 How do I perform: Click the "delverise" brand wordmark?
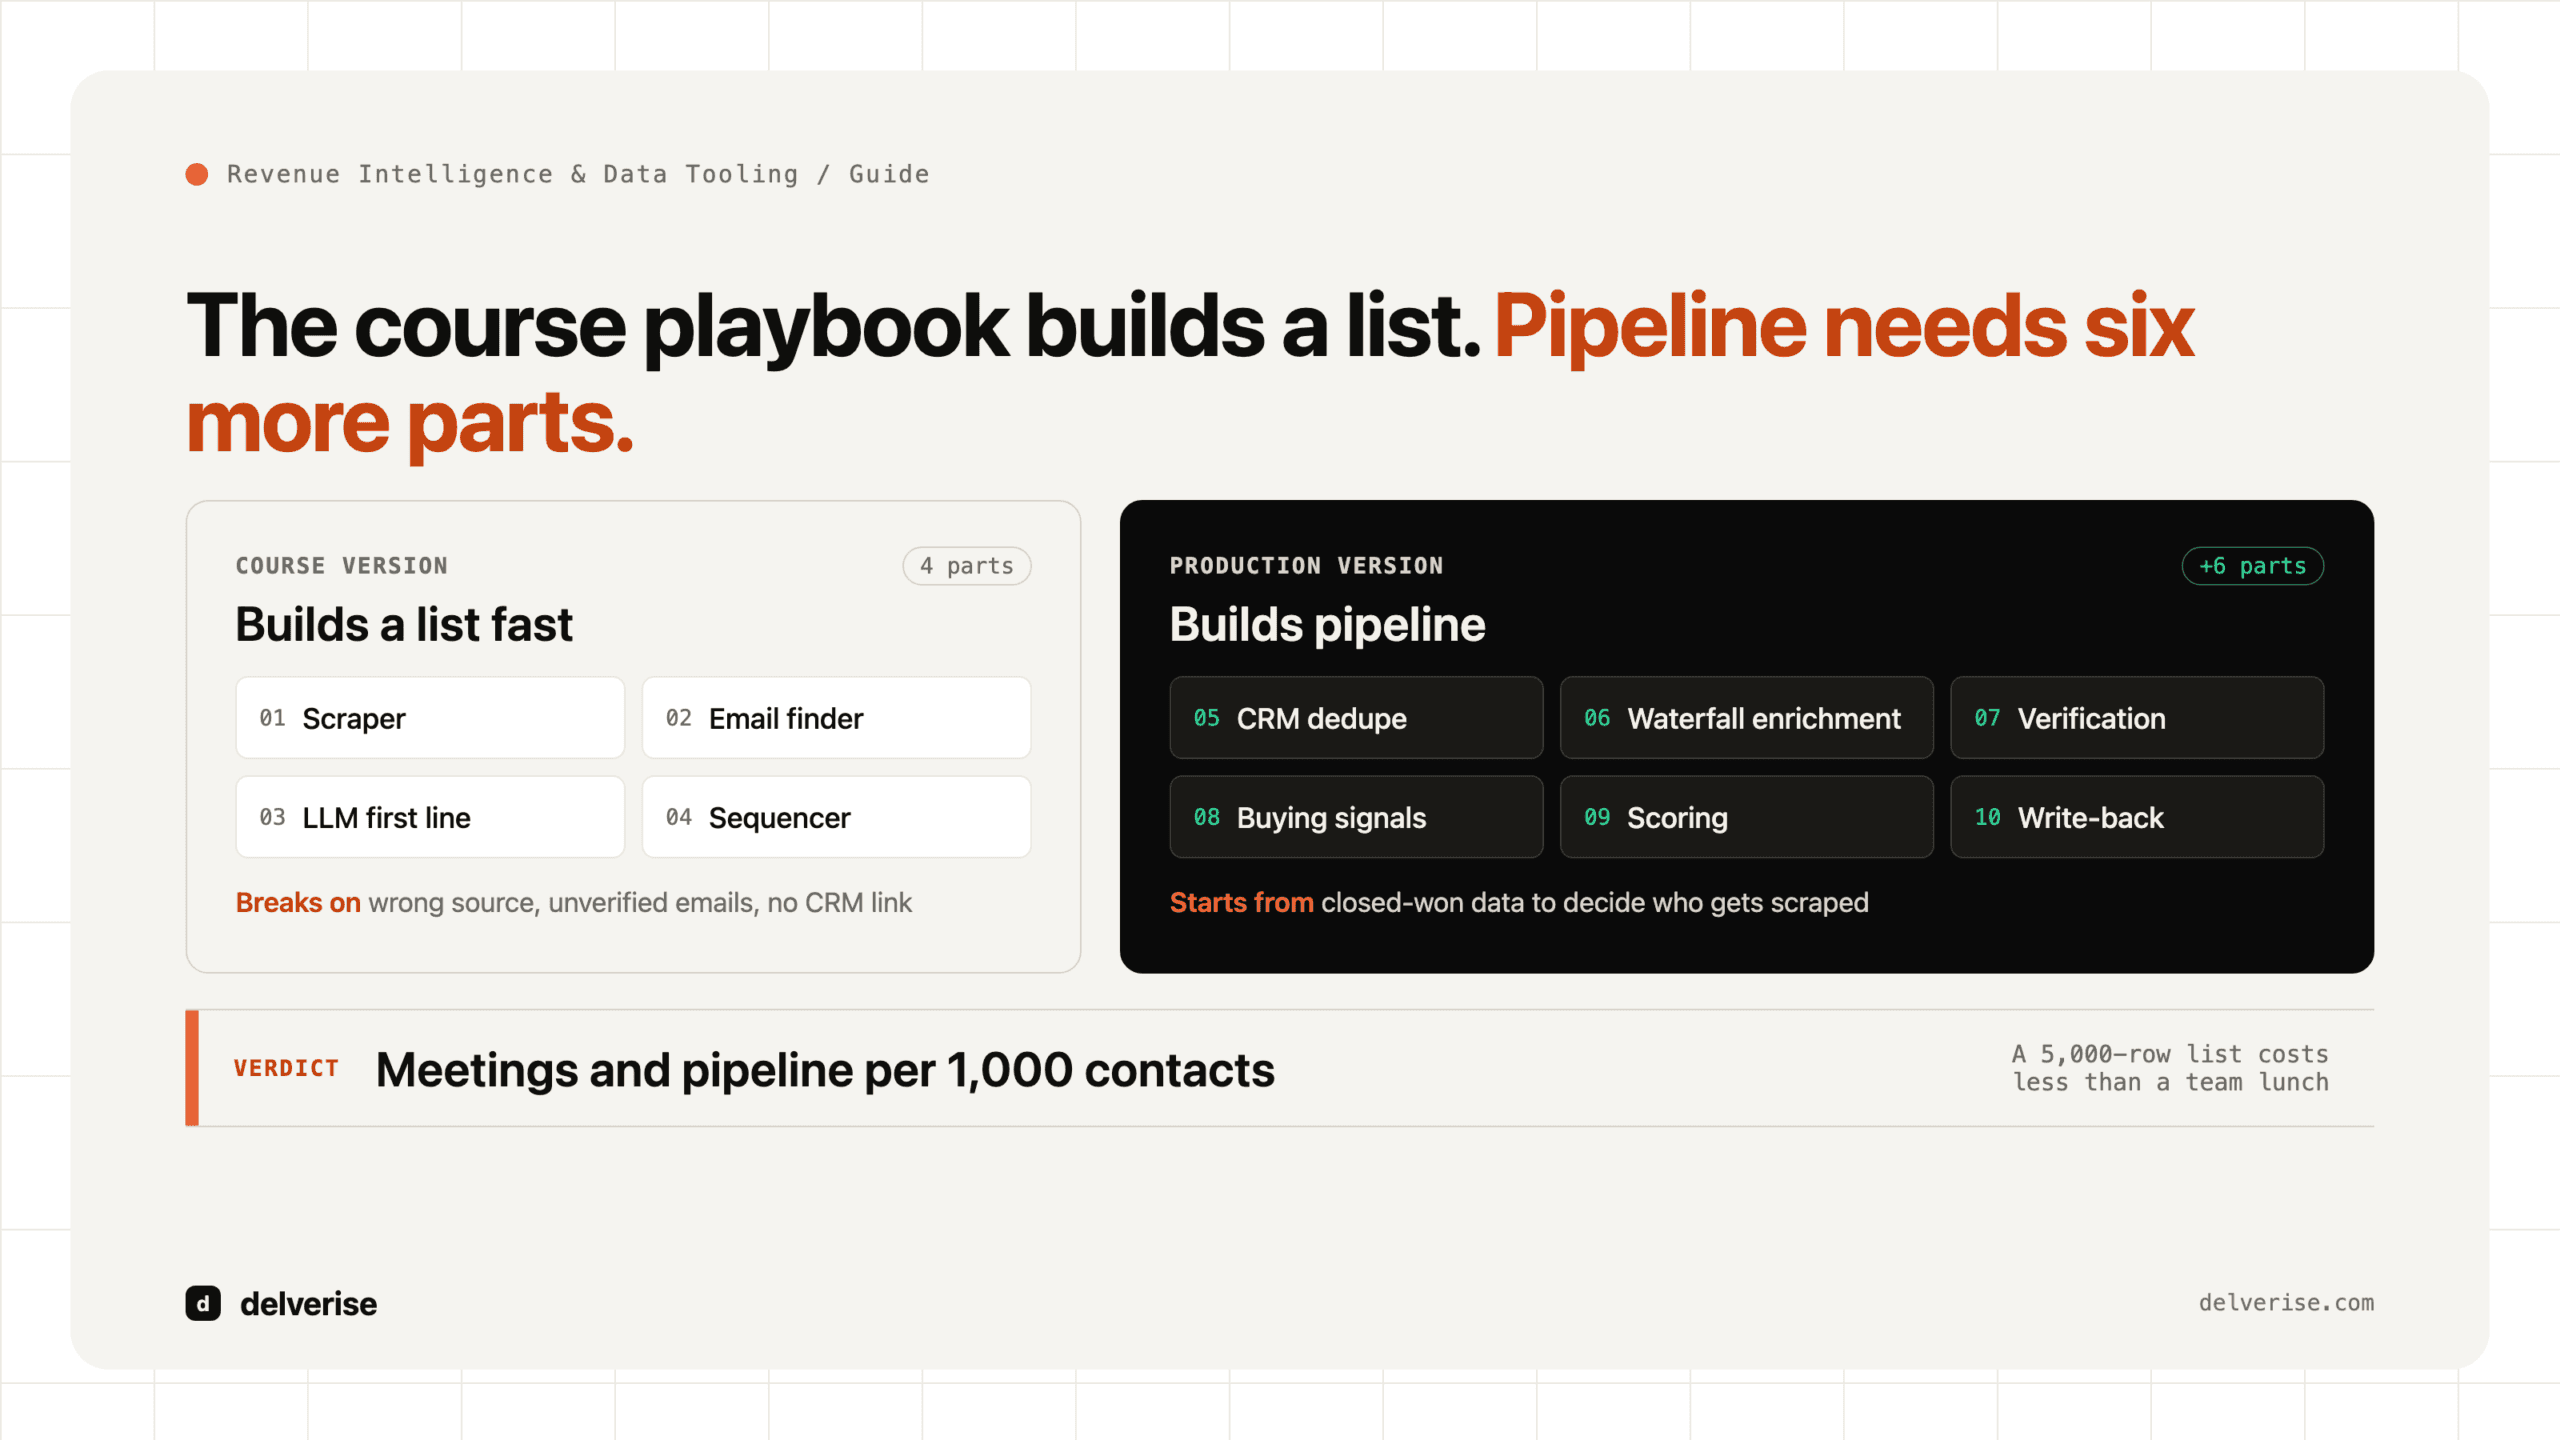pyautogui.click(x=308, y=1304)
